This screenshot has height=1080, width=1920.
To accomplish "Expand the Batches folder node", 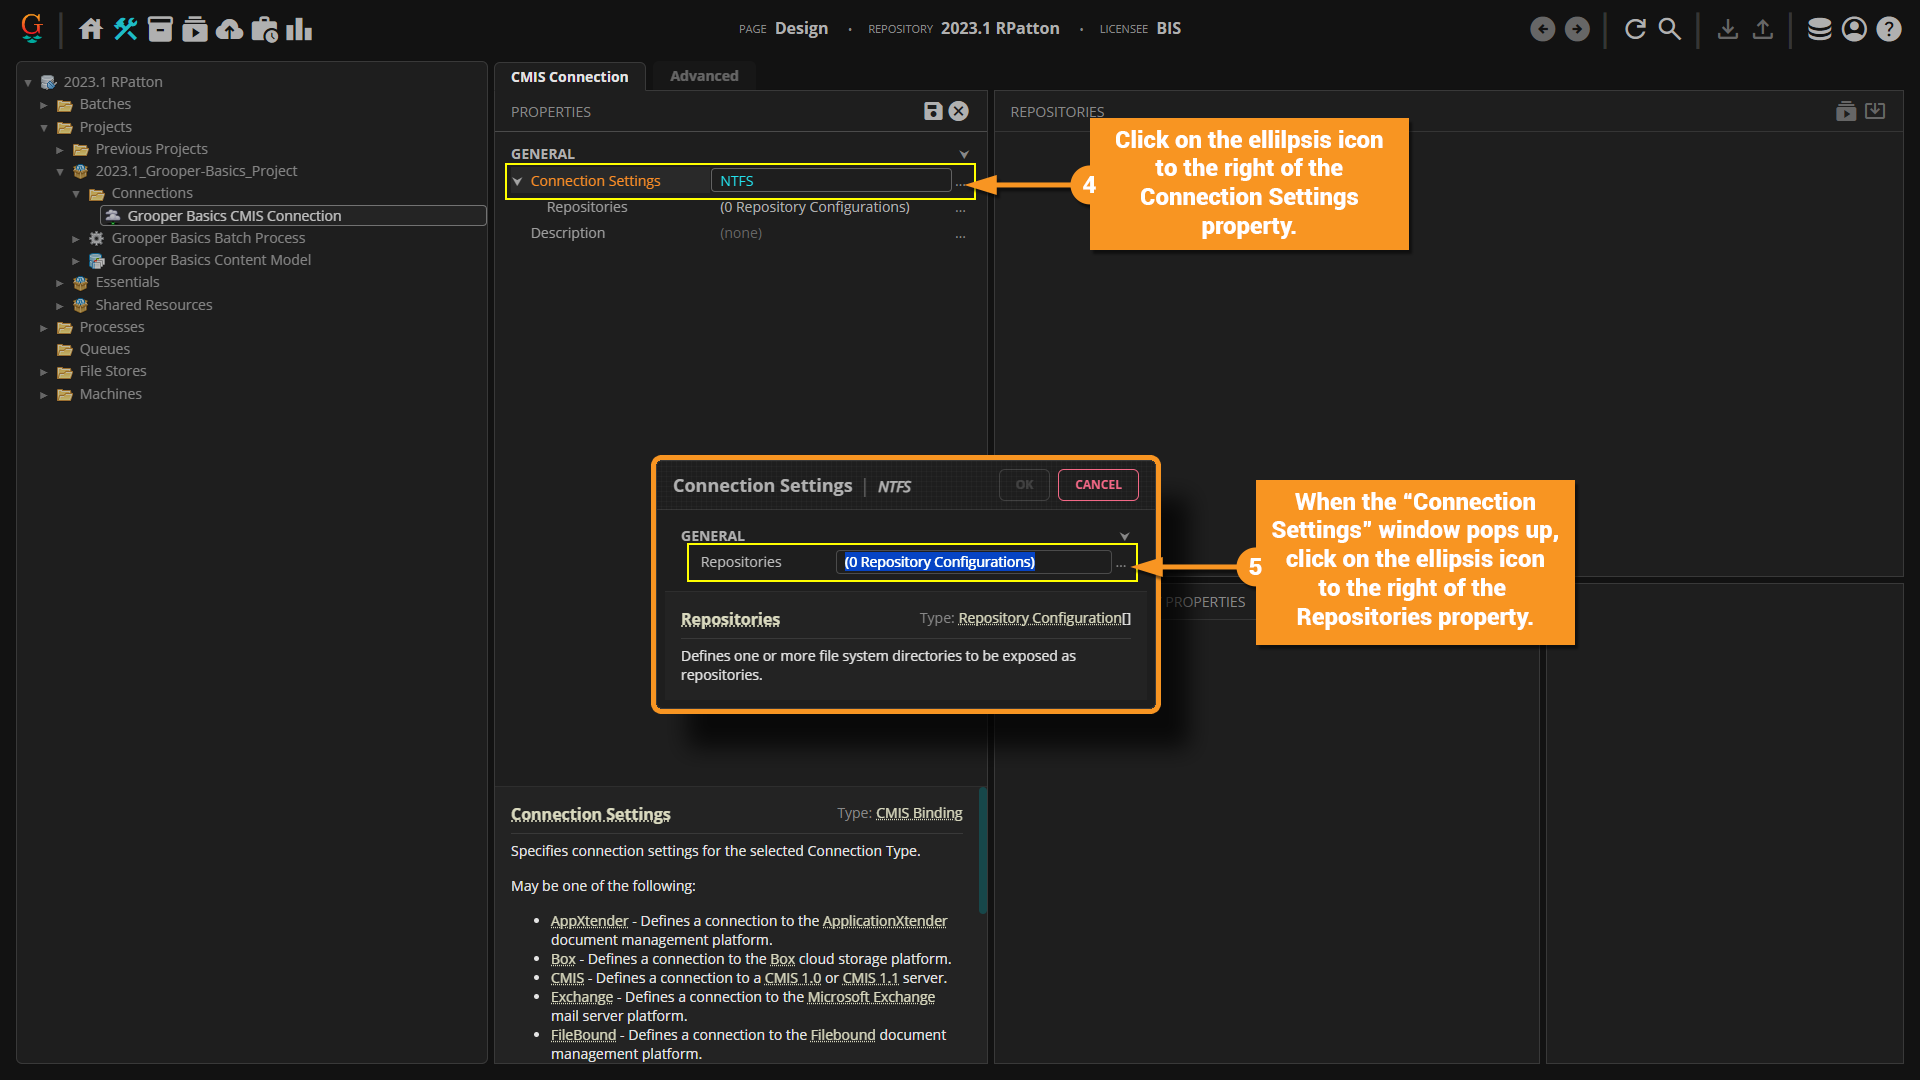I will point(44,104).
